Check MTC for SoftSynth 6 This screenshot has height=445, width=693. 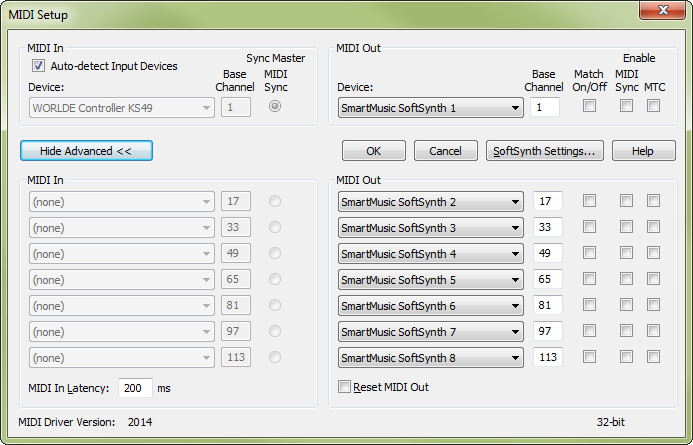(654, 305)
